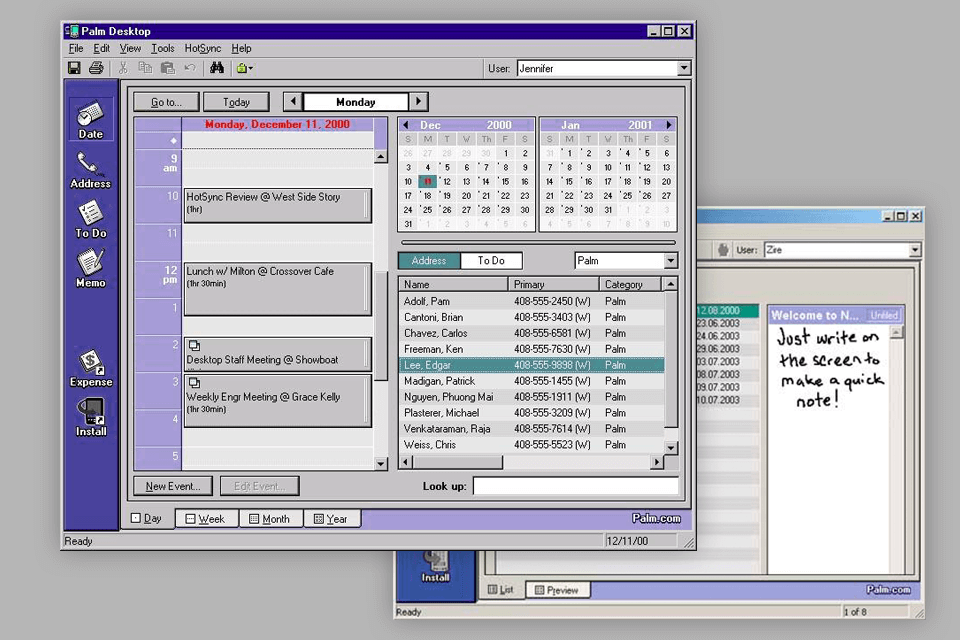Click the Paste clipboard icon
Image resolution: width=960 pixels, height=640 pixels.
[168, 68]
